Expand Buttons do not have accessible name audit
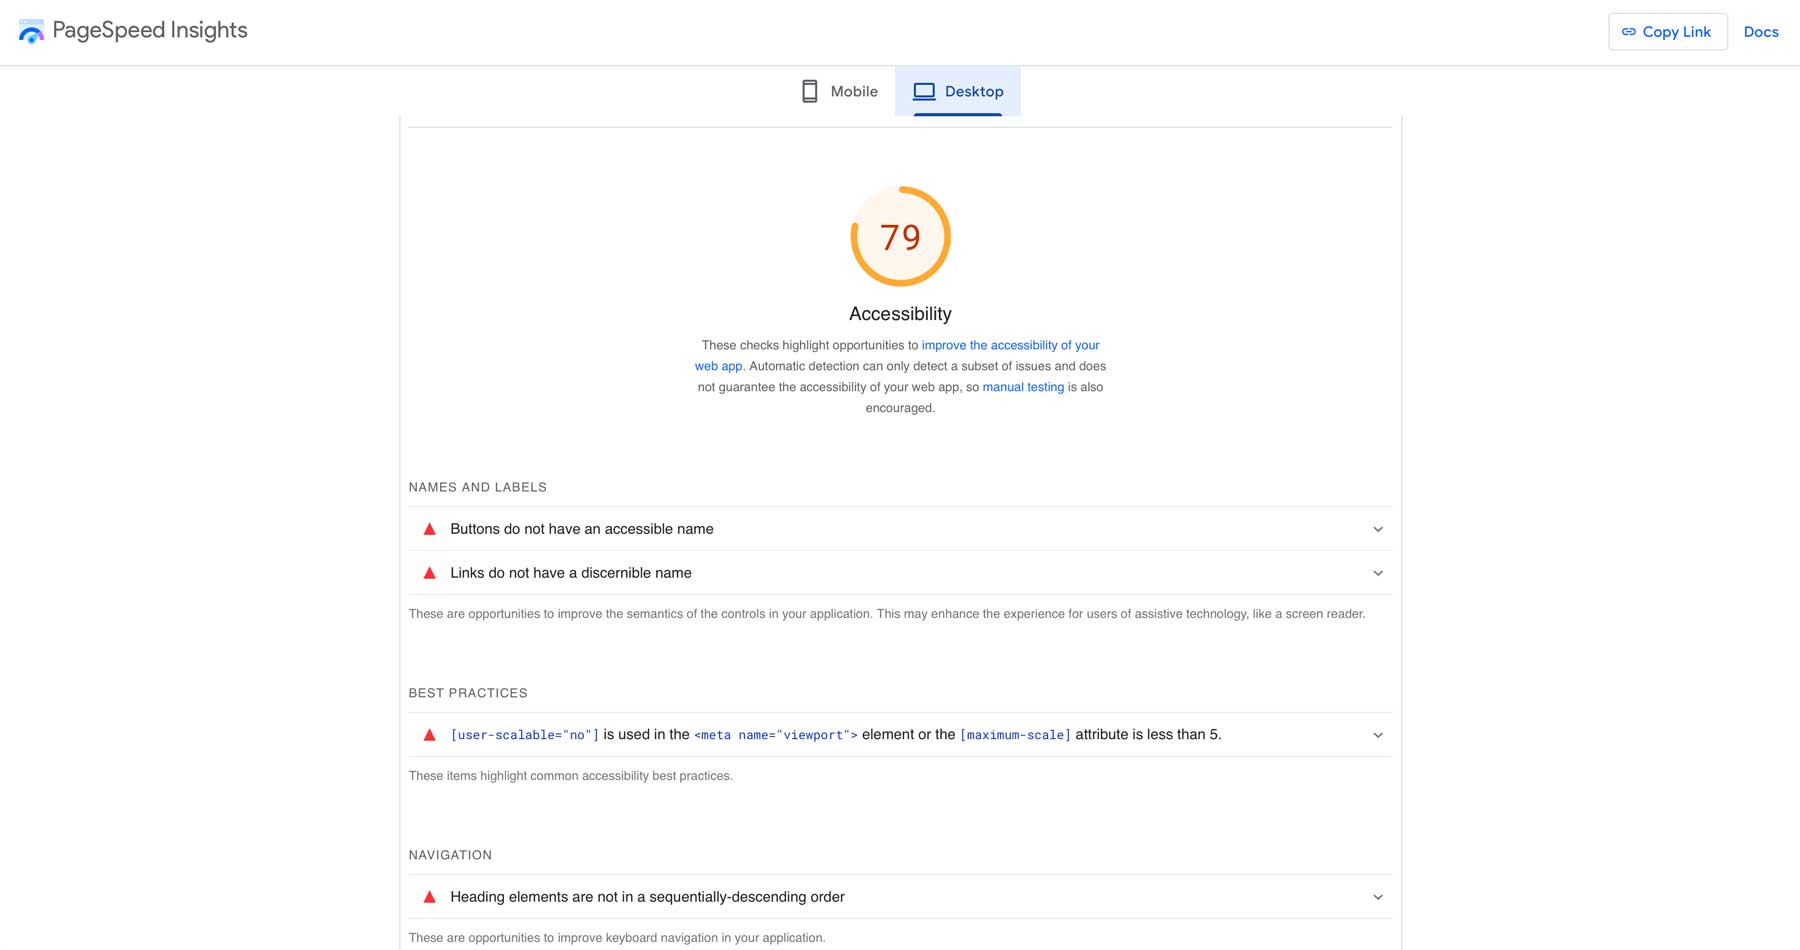 [x=1377, y=528]
